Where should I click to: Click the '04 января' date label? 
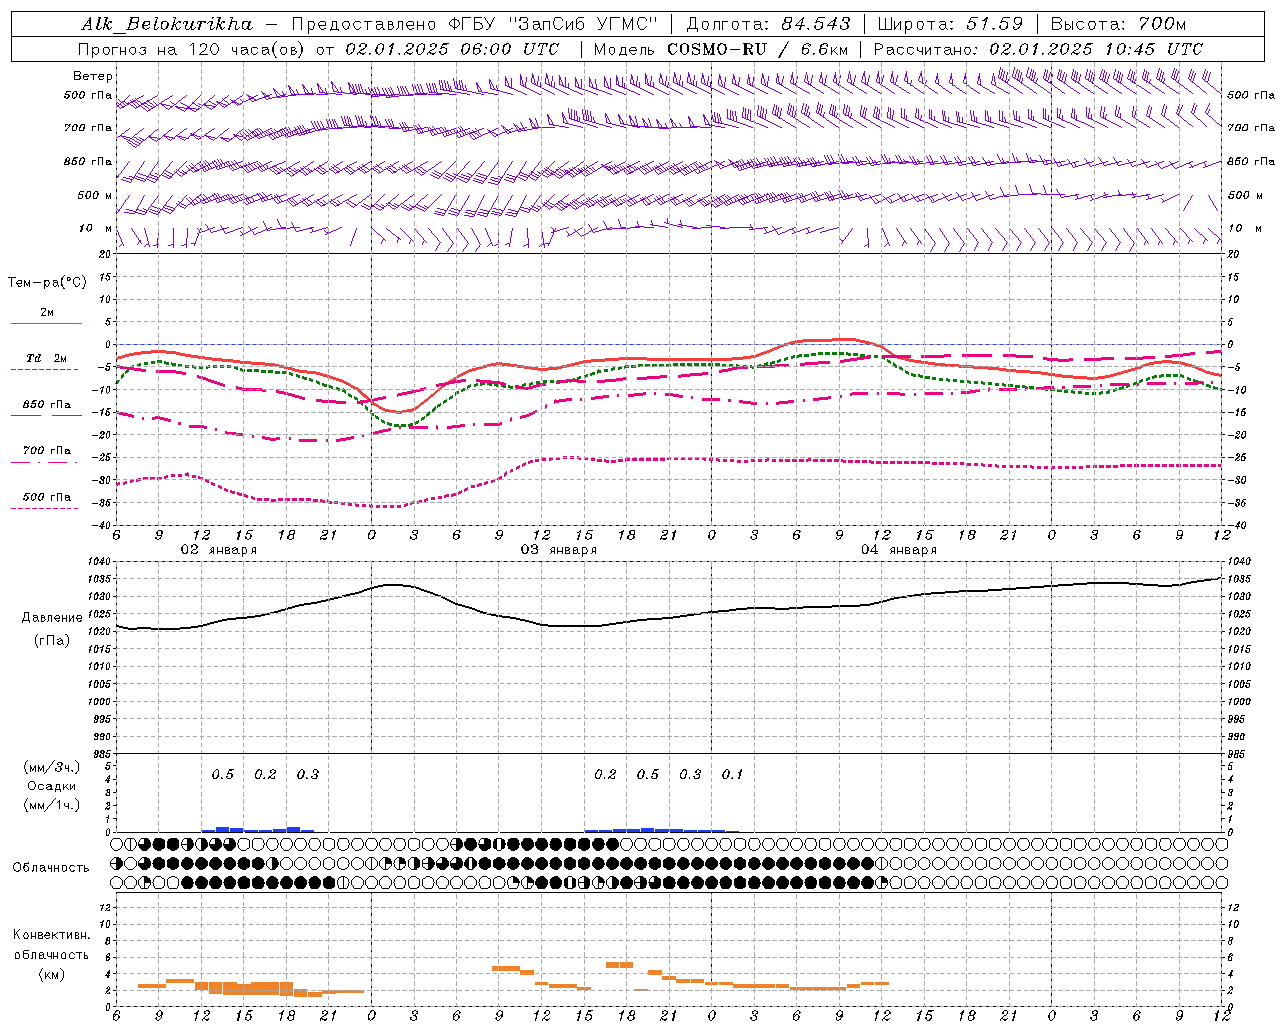(898, 550)
